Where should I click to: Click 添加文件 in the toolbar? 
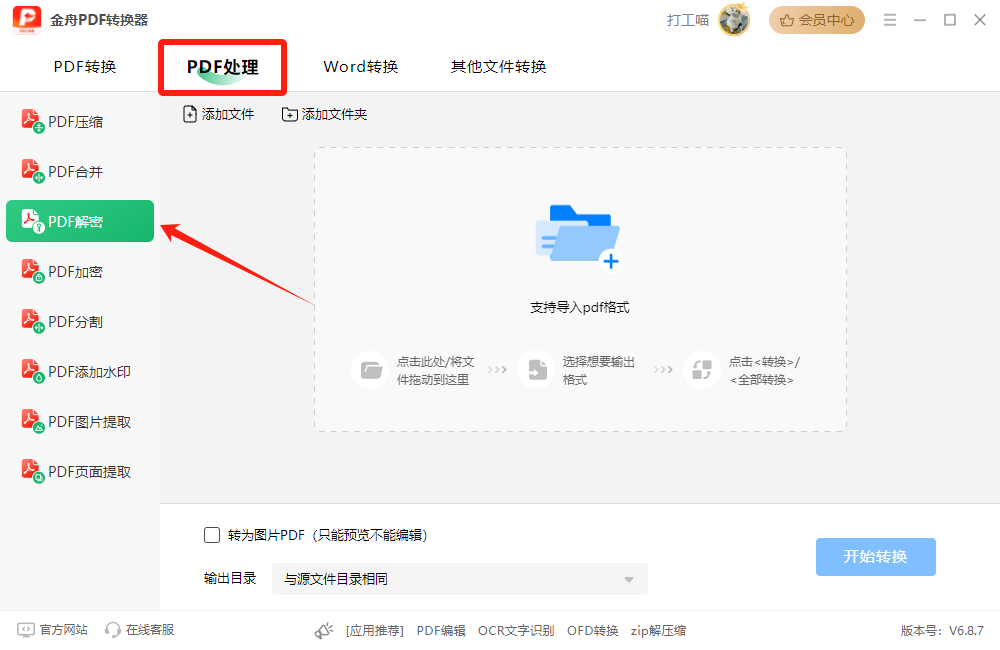218,115
